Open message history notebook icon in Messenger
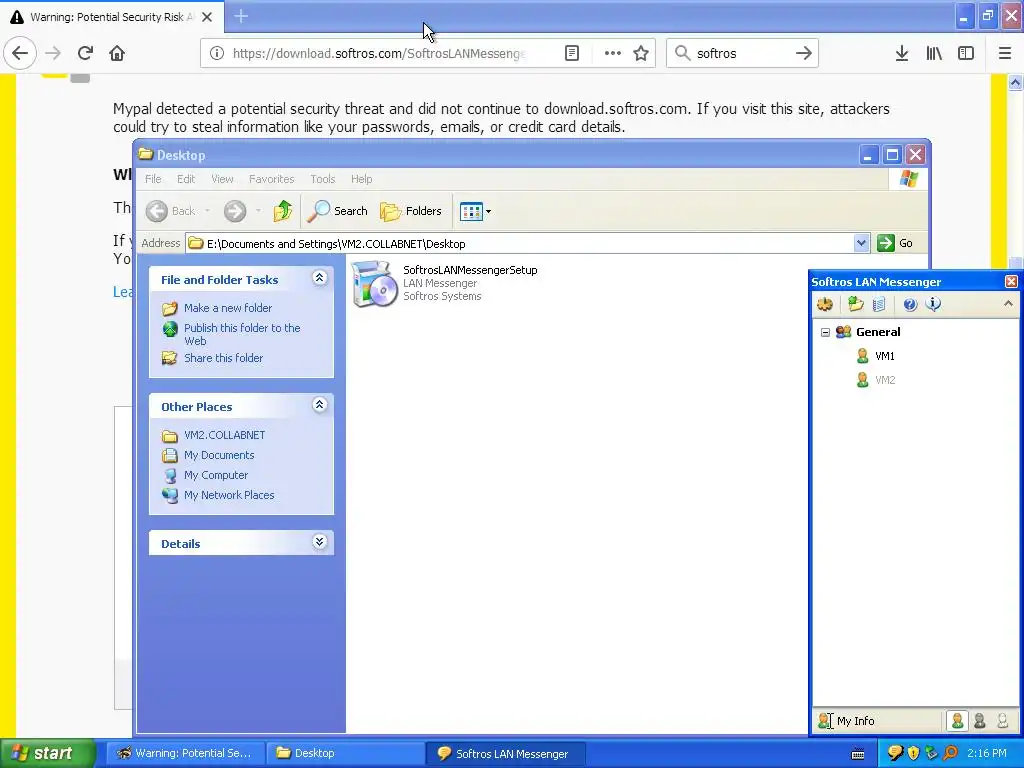Image resolution: width=1024 pixels, height=768 pixels. click(879, 304)
